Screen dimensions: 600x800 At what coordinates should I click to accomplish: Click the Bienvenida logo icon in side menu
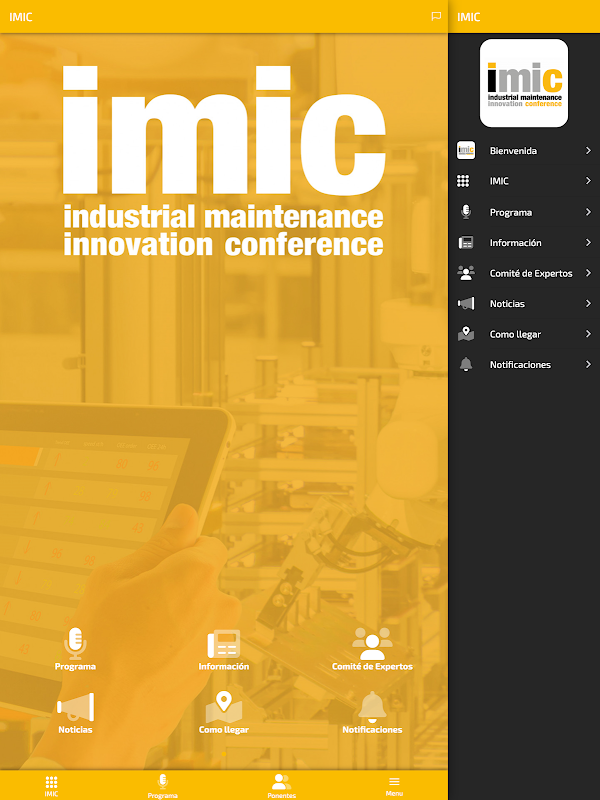pyautogui.click(x=466, y=150)
